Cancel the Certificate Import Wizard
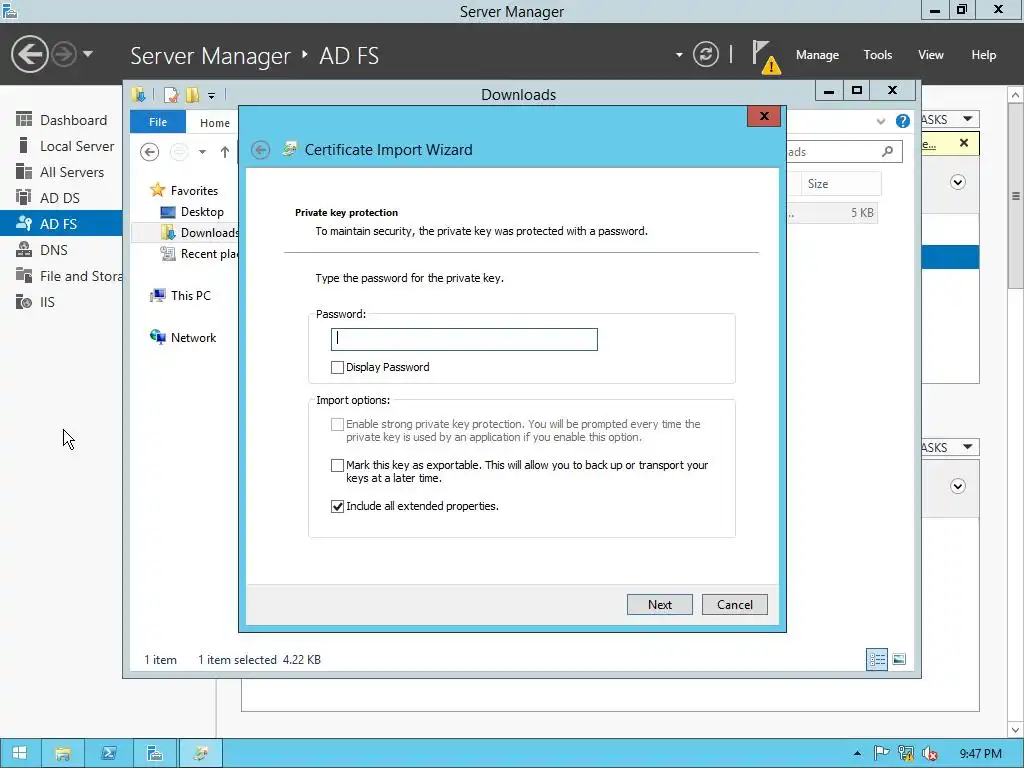 click(735, 604)
